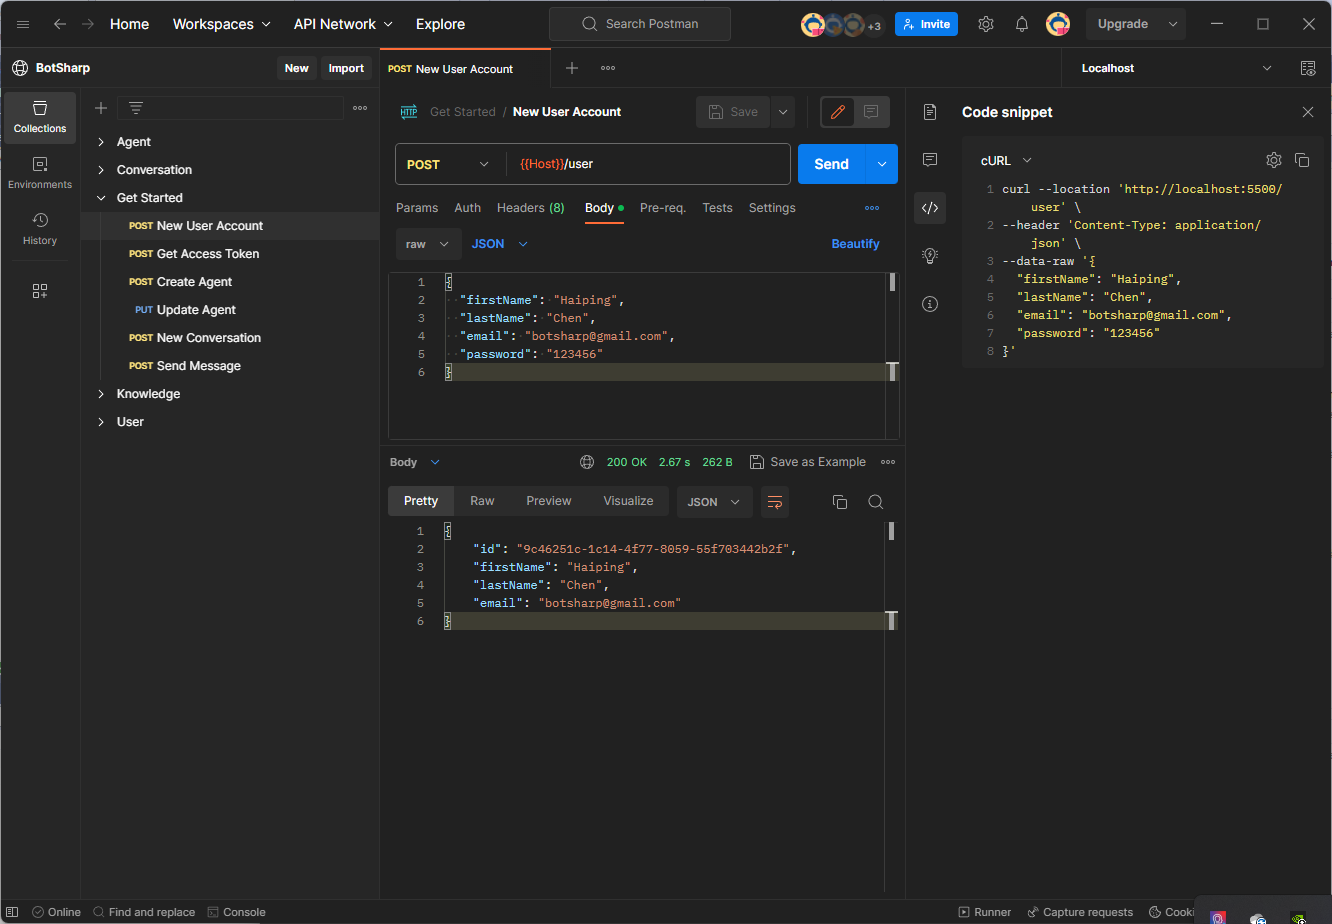Show the Raw response view
Screen dimensions: 1332x924
click(x=482, y=501)
